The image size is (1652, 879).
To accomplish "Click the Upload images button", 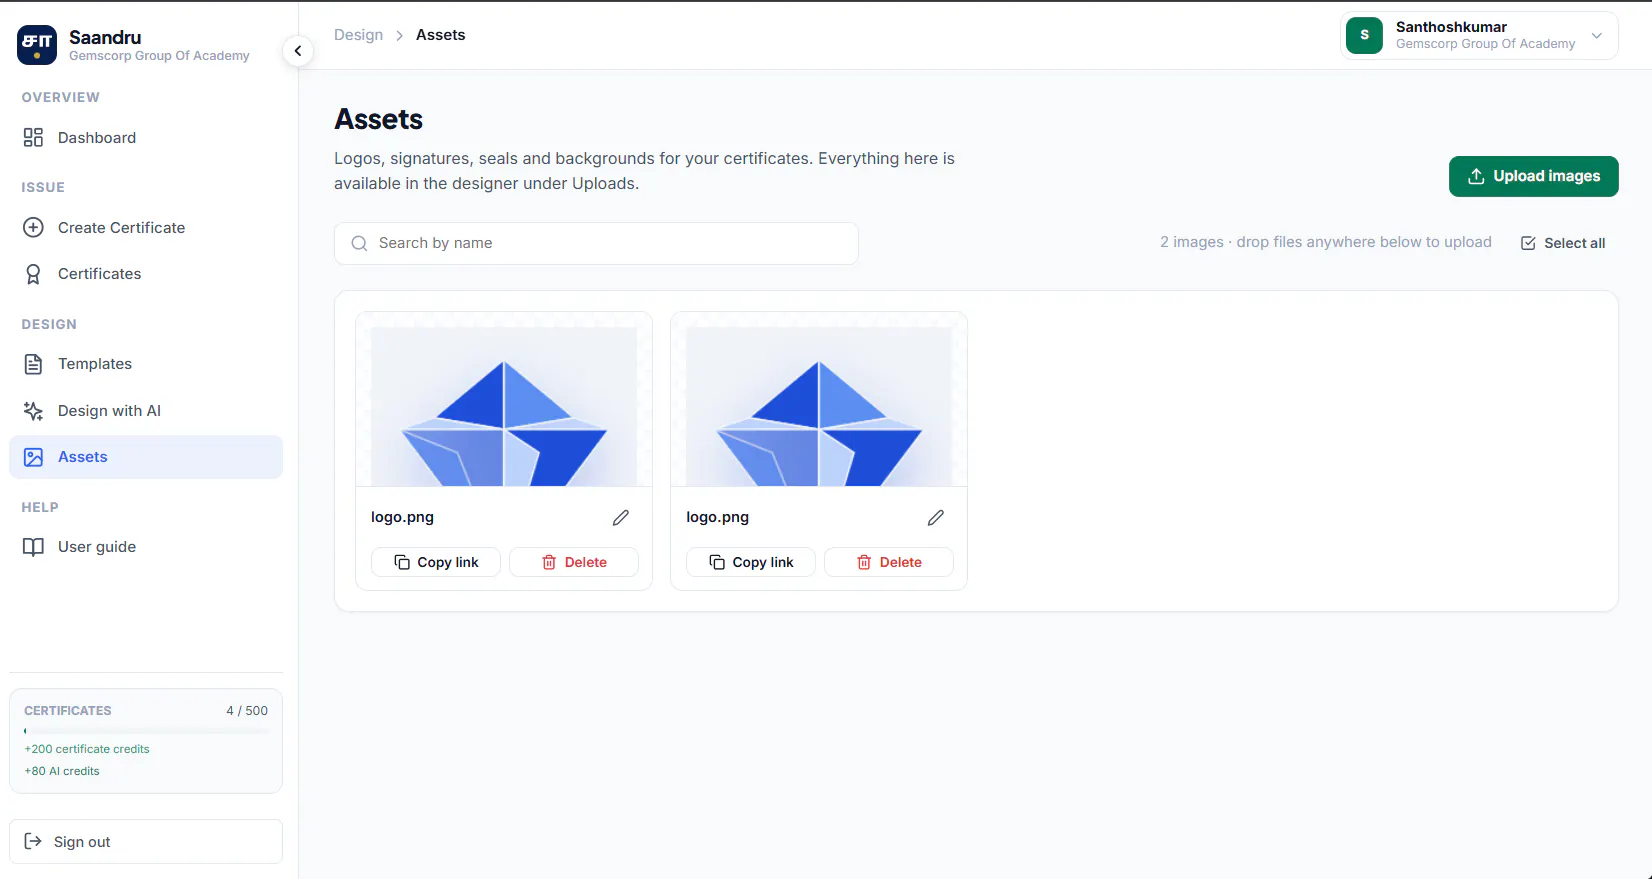I will 1533,176.
